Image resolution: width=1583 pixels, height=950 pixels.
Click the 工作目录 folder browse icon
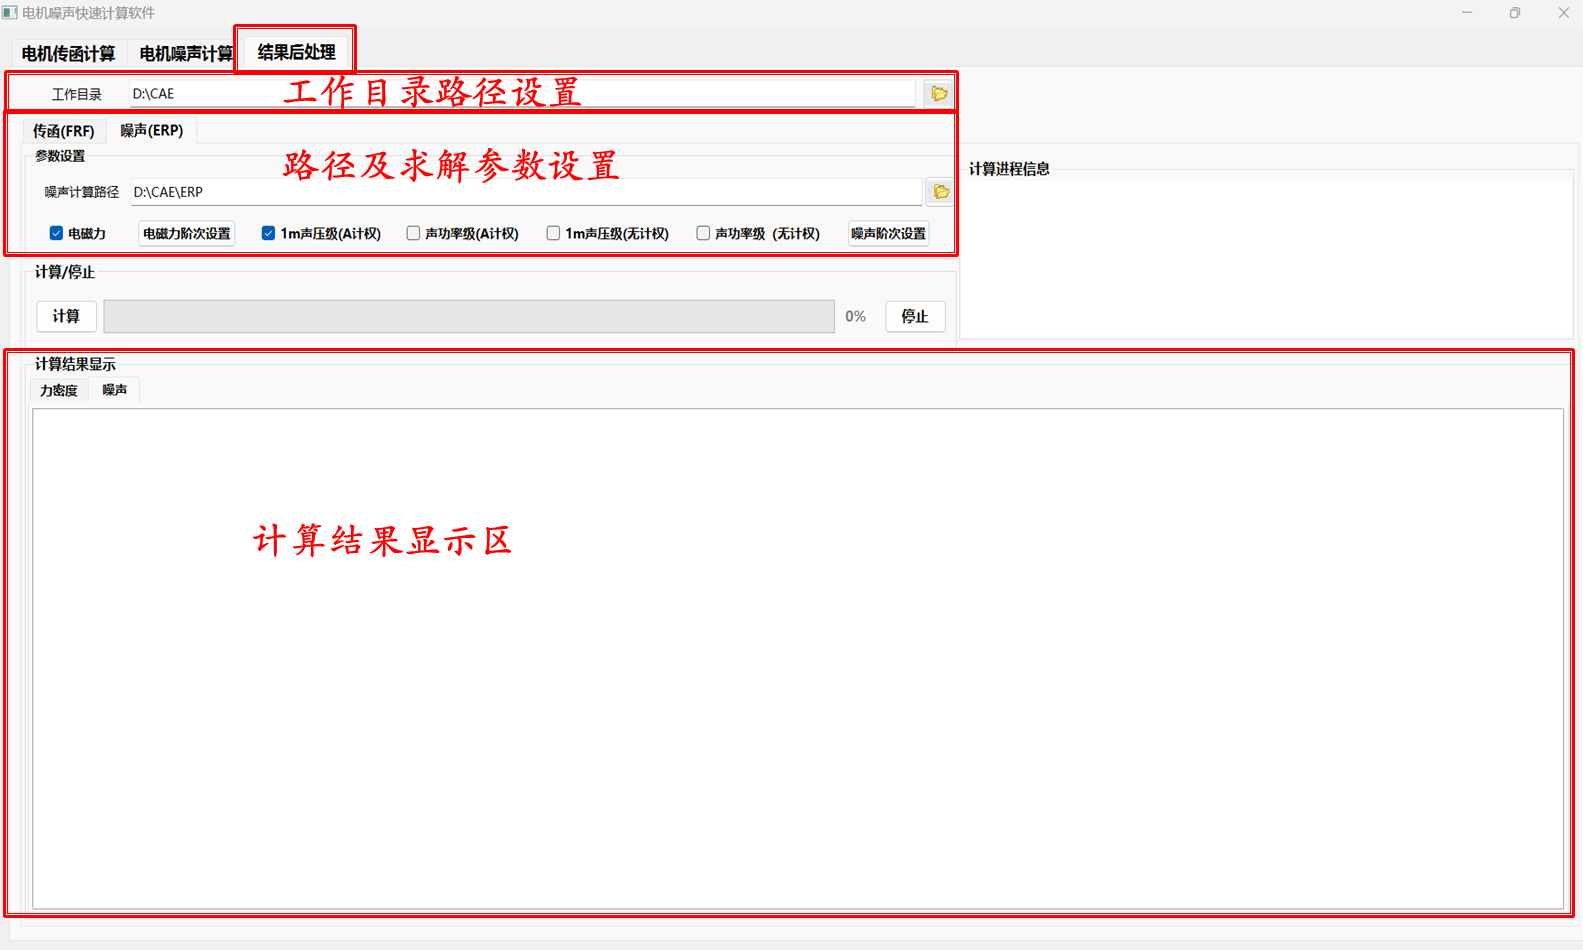[x=939, y=93]
